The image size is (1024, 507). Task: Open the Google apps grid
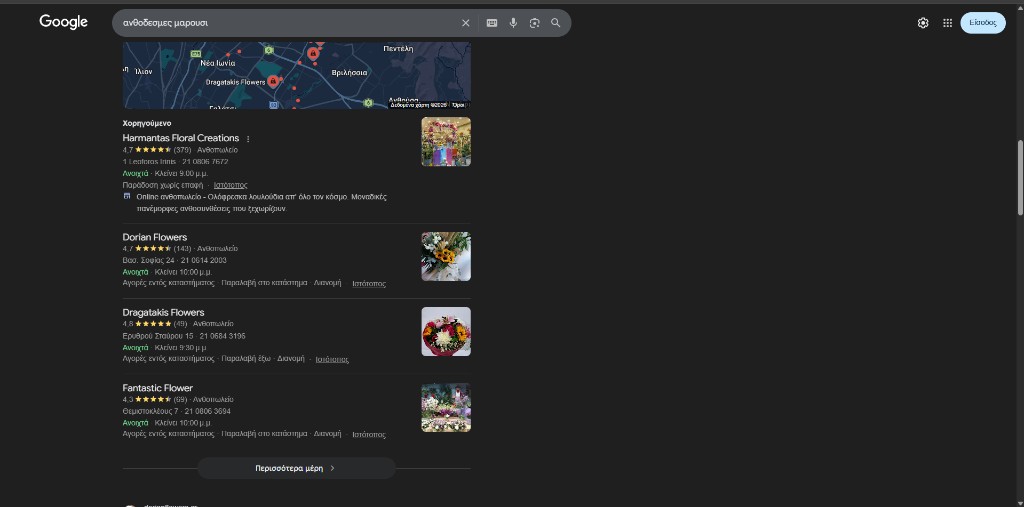coord(948,23)
